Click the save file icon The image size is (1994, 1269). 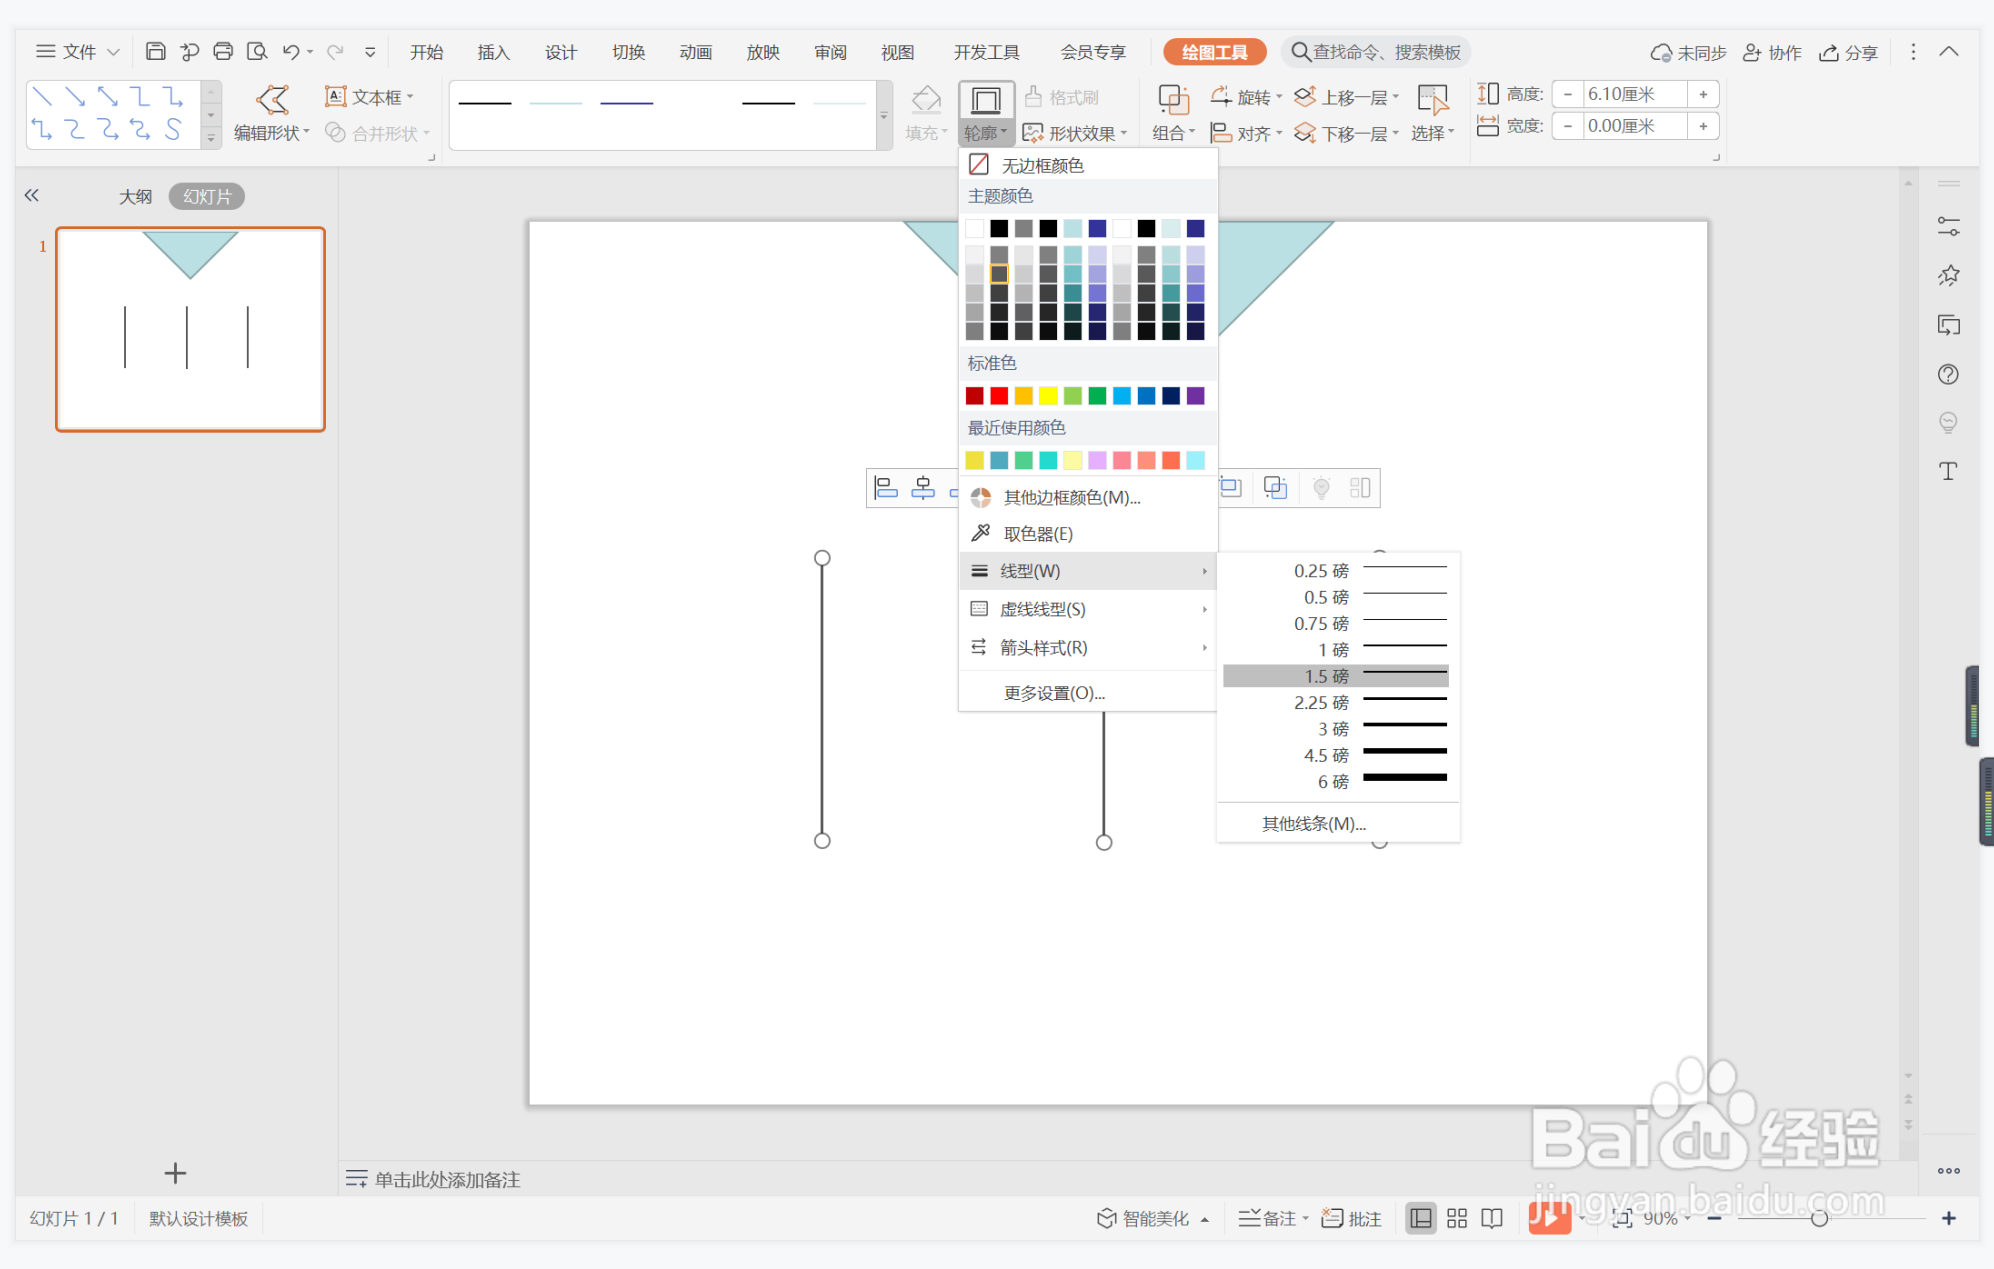click(x=155, y=51)
